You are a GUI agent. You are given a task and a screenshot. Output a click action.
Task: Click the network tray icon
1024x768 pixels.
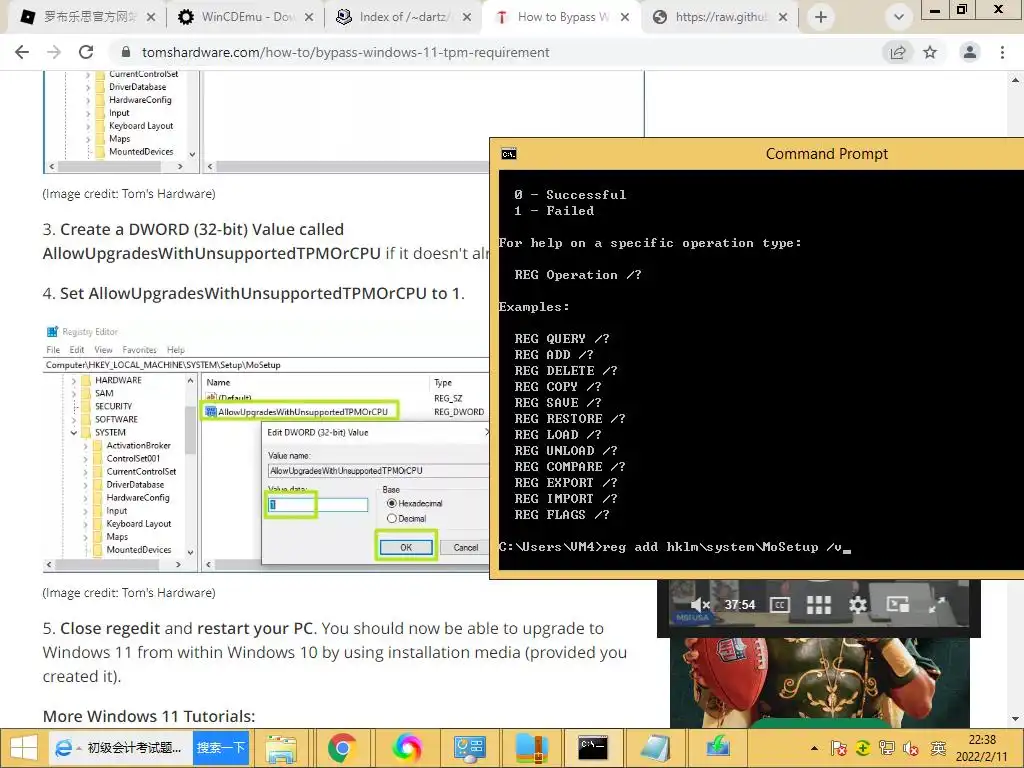point(887,749)
